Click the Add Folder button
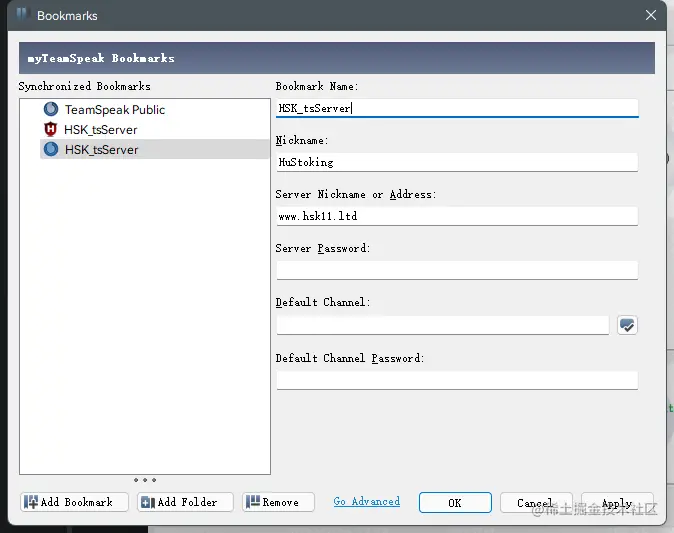Image resolution: width=674 pixels, height=533 pixels. [x=185, y=502]
